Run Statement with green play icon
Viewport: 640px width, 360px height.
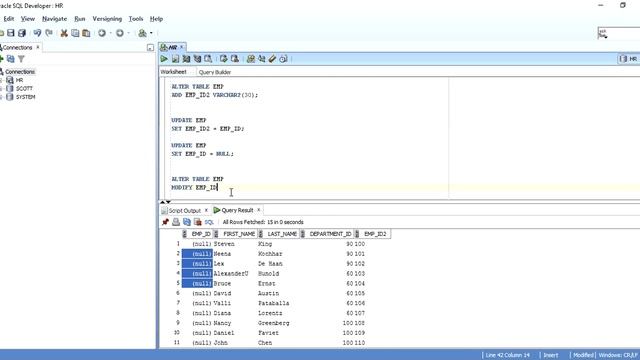(x=164, y=59)
